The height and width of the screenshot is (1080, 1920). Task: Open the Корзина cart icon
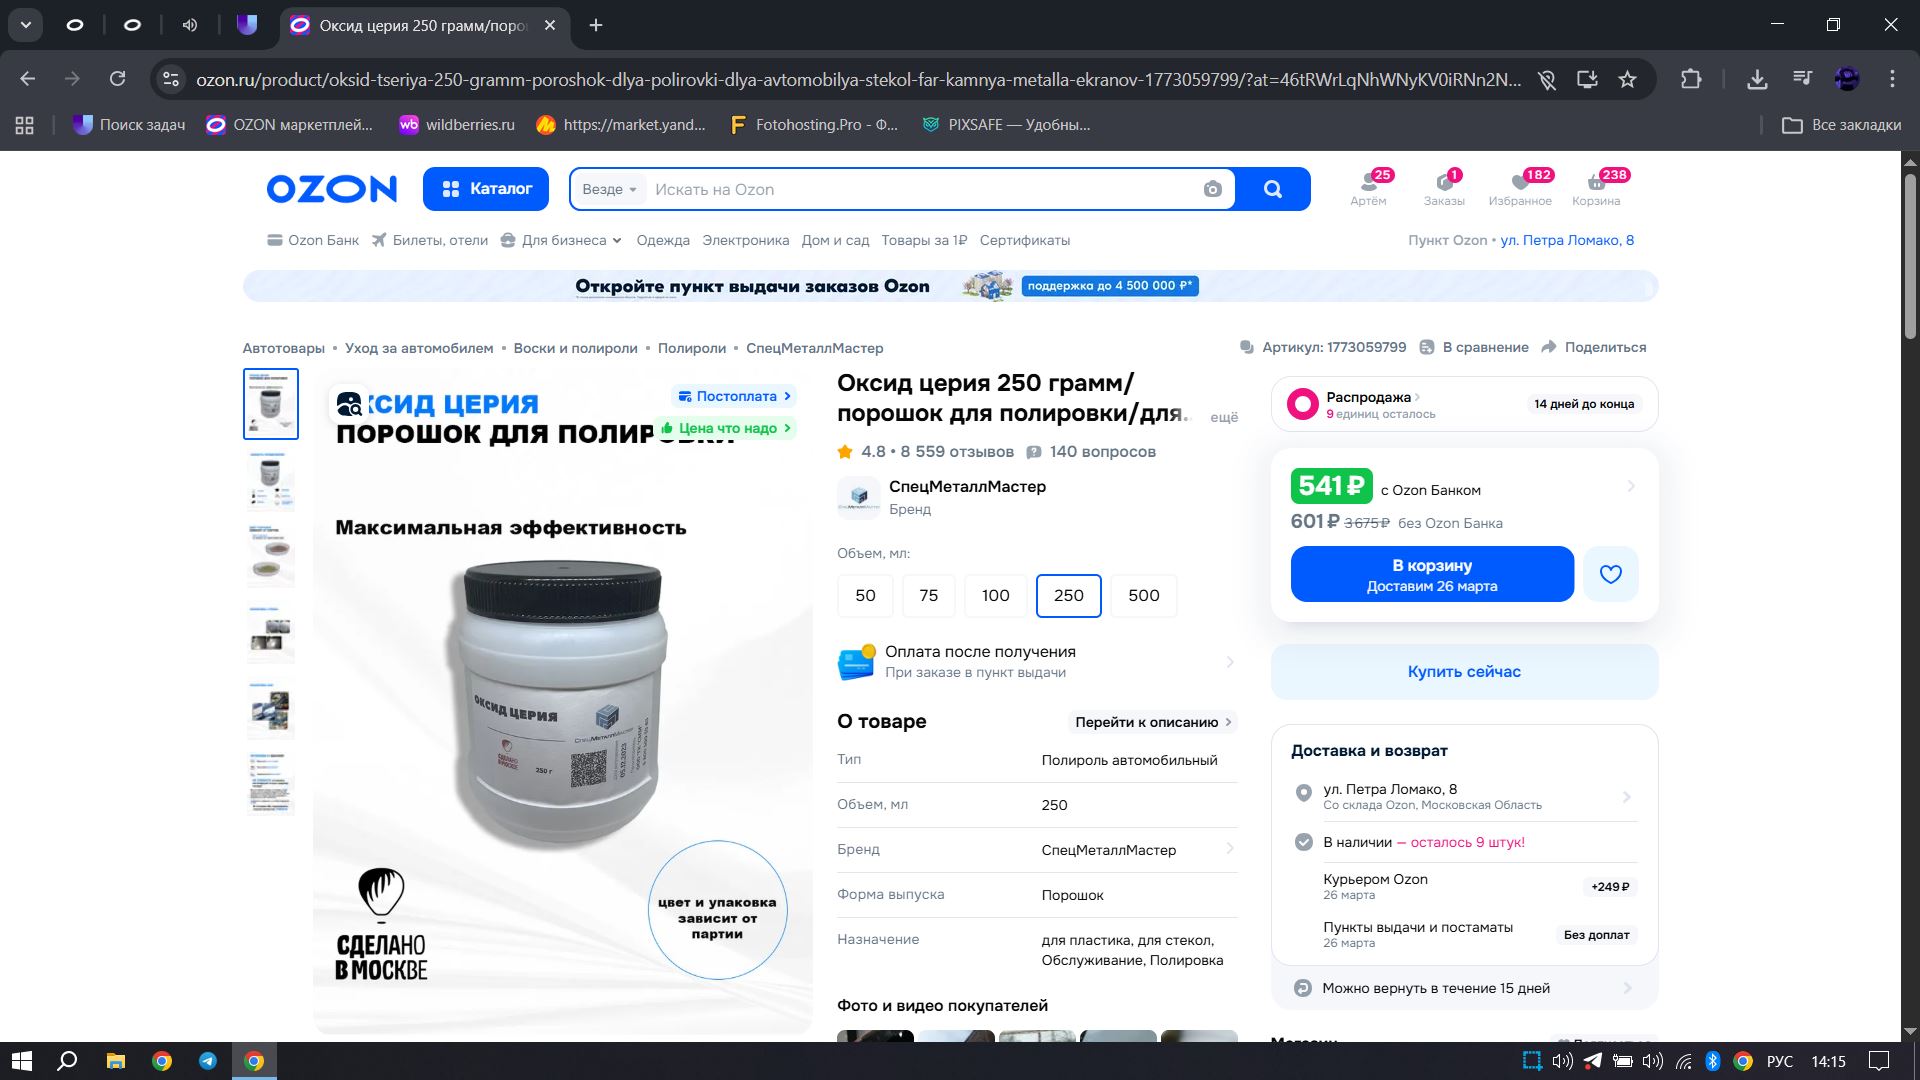(x=1595, y=187)
